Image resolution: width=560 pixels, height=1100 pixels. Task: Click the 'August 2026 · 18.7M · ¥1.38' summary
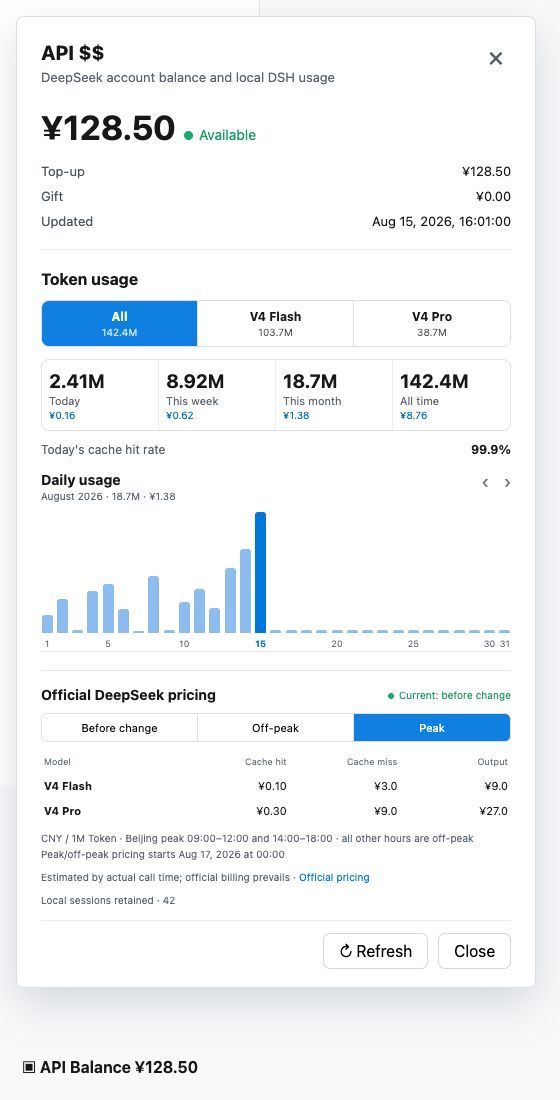pyautogui.click(x=108, y=497)
